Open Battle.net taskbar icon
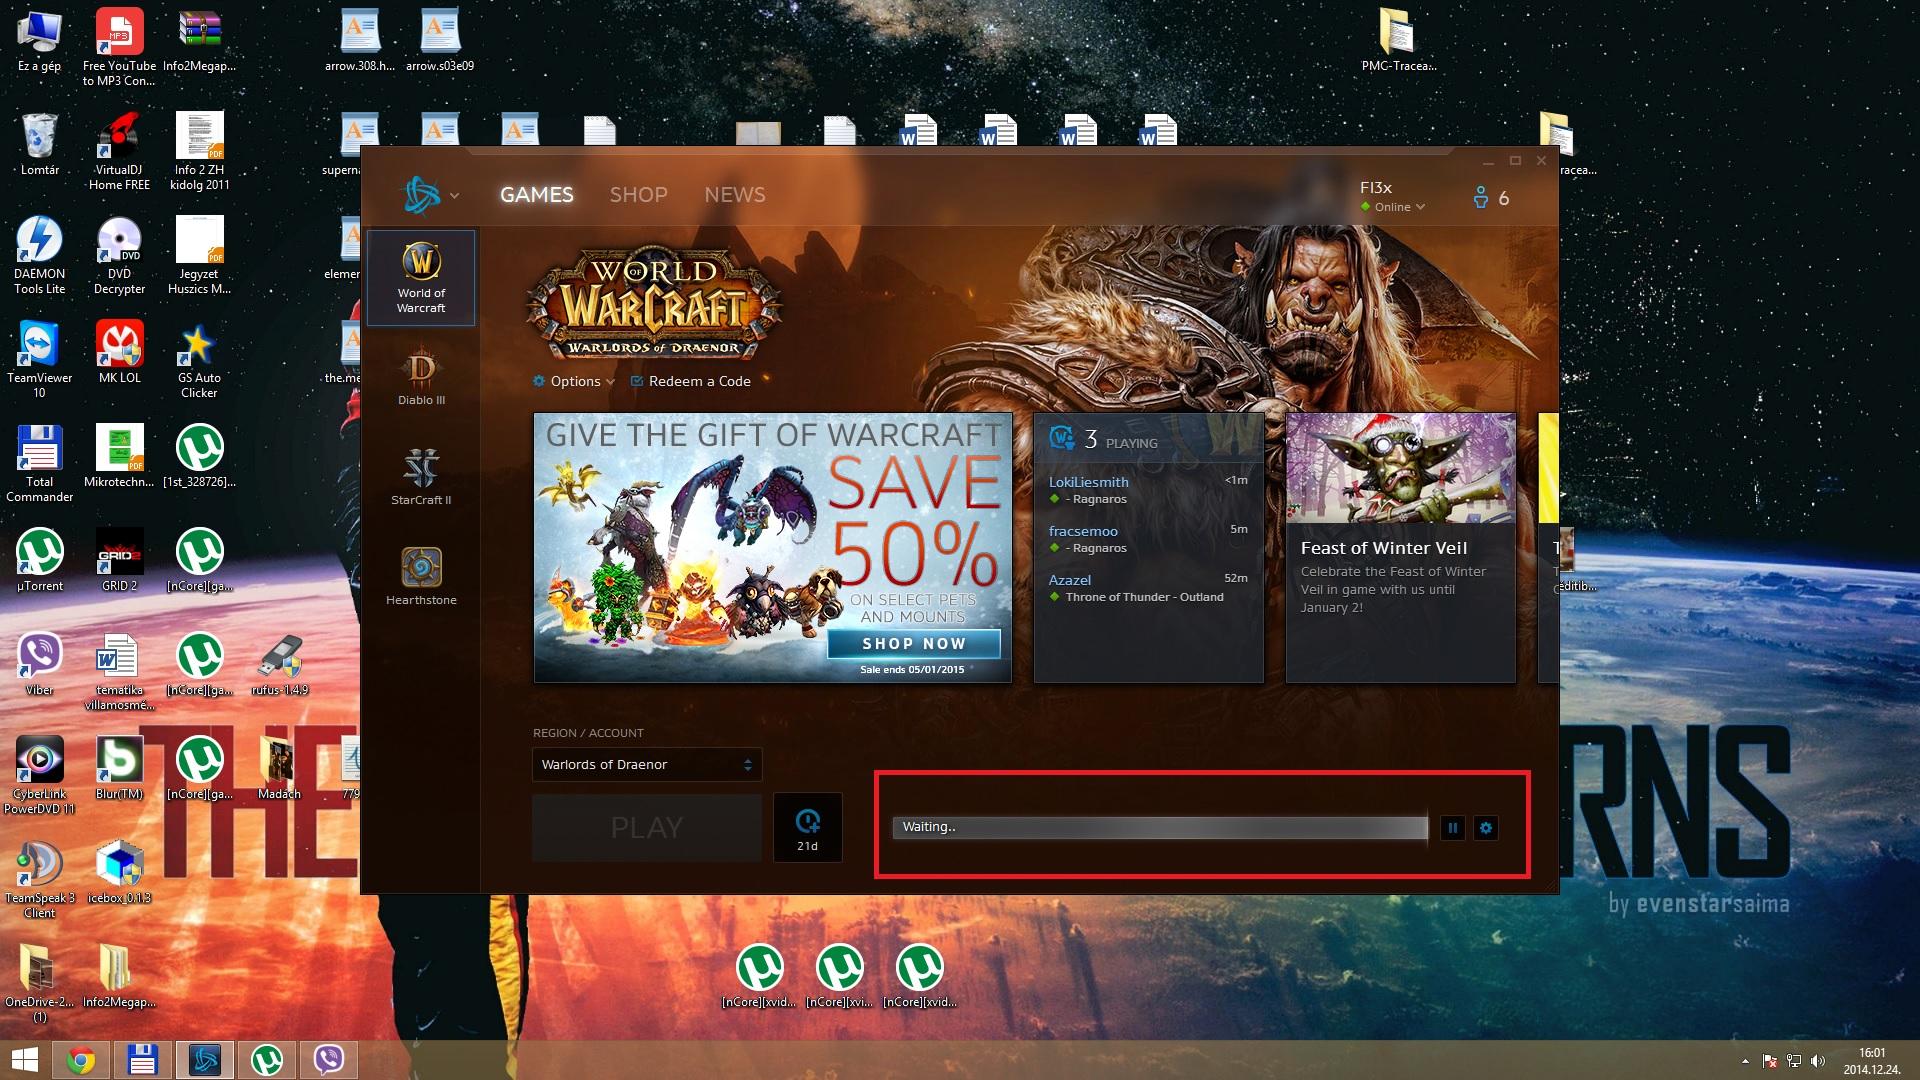The height and width of the screenshot is (1080, 1920). pyautogui.click(x=205, y=1059)
